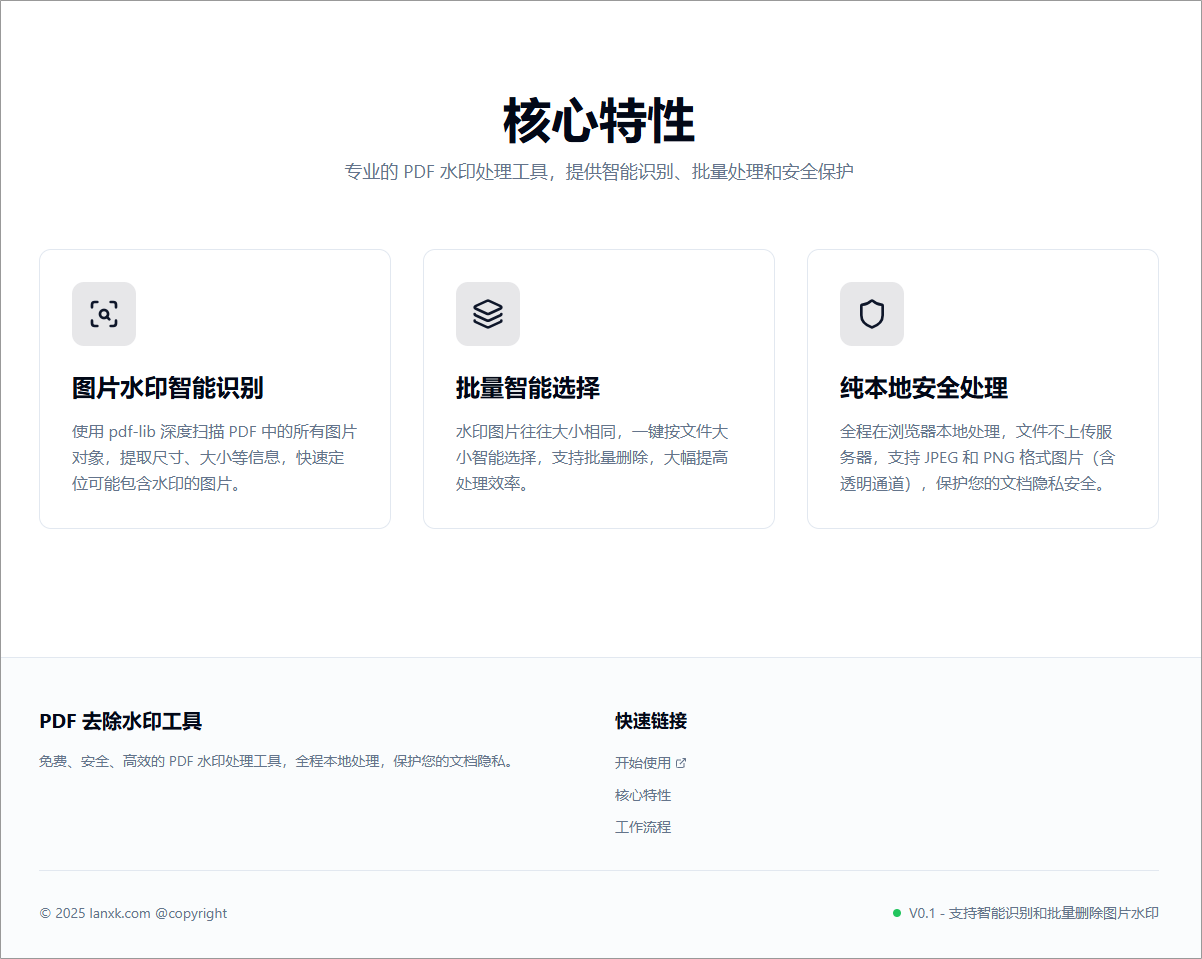Click the magnifier symbol inside the scan frame icon
This screenshot has width=1202, height=959.
(103, 314)
